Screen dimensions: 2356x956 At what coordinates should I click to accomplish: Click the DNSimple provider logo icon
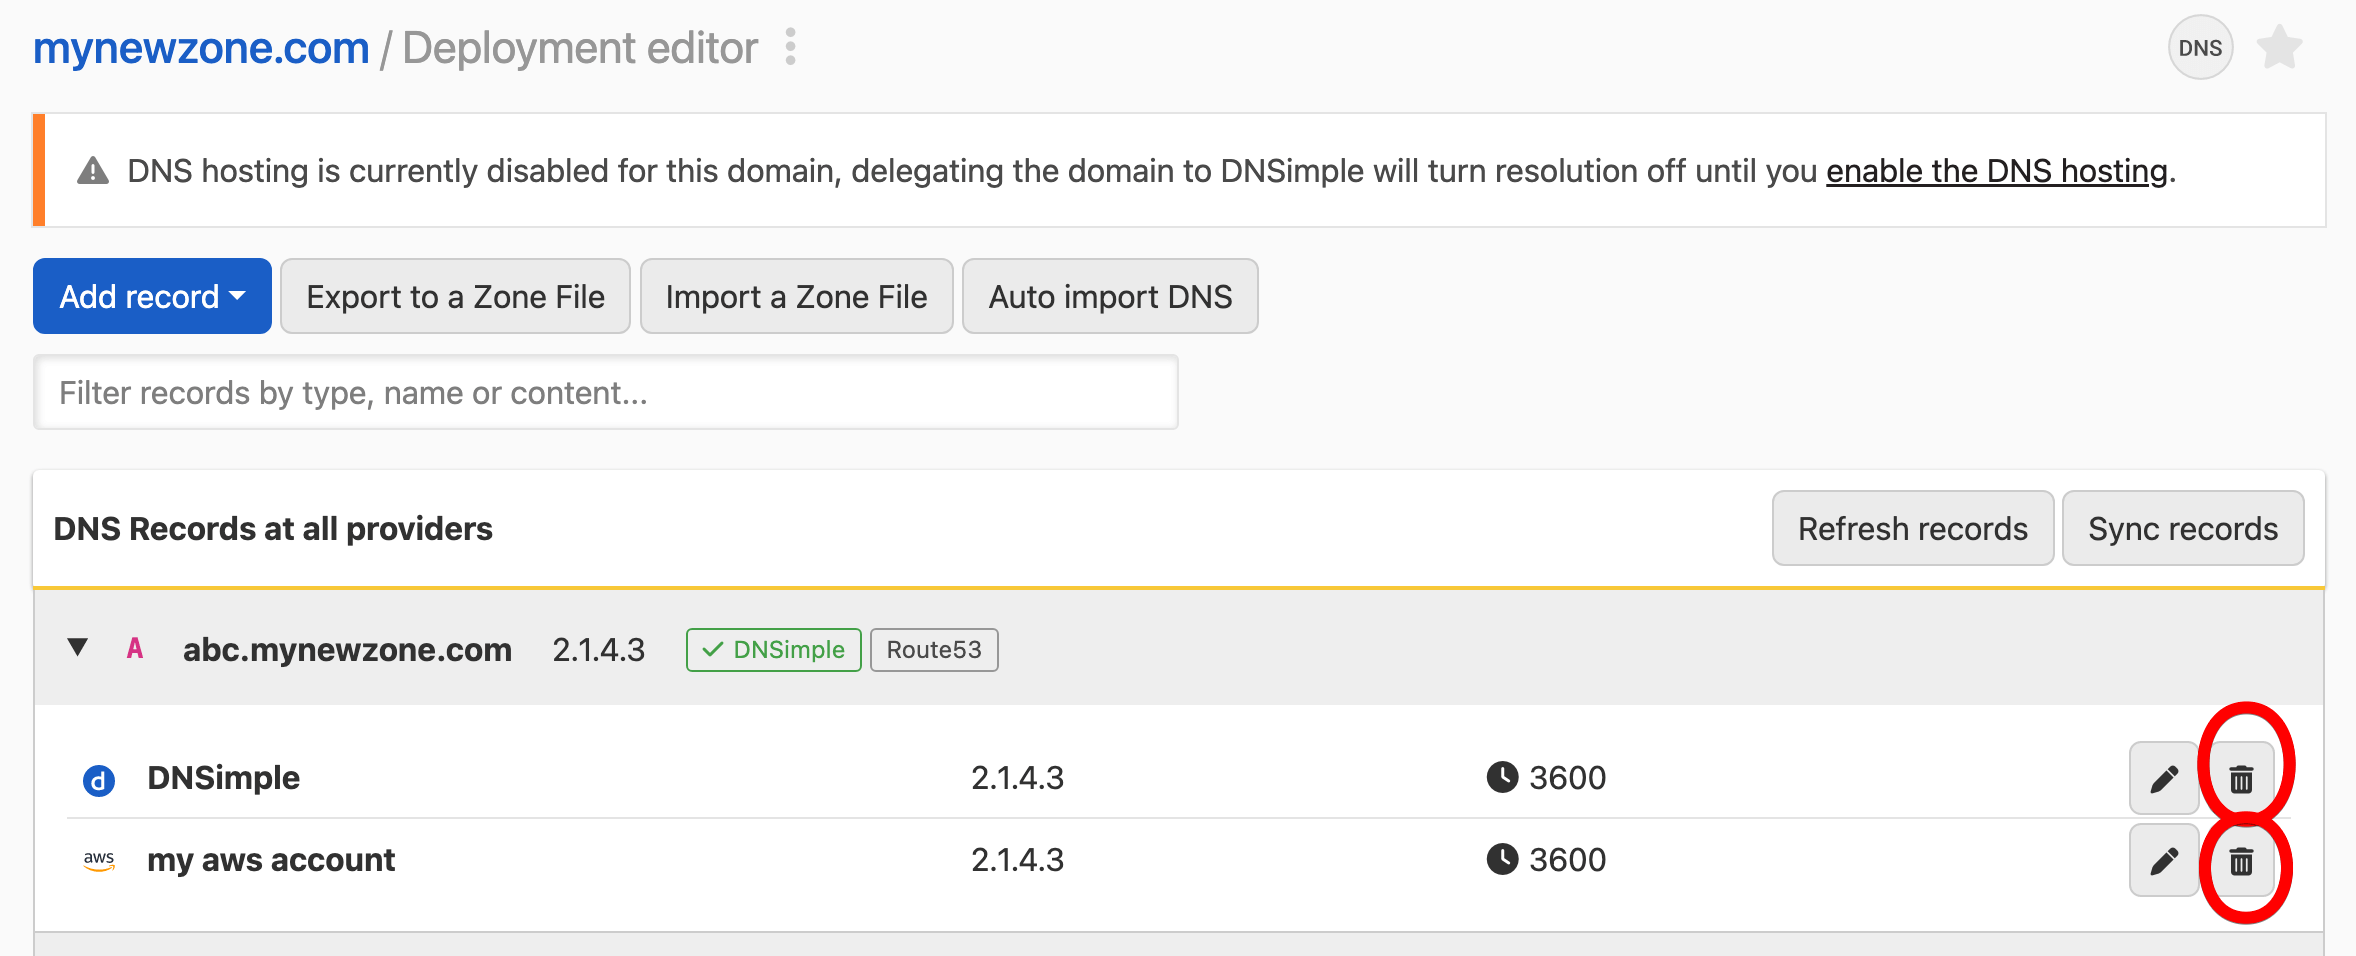pyautogui.click(x=99, y=779)
